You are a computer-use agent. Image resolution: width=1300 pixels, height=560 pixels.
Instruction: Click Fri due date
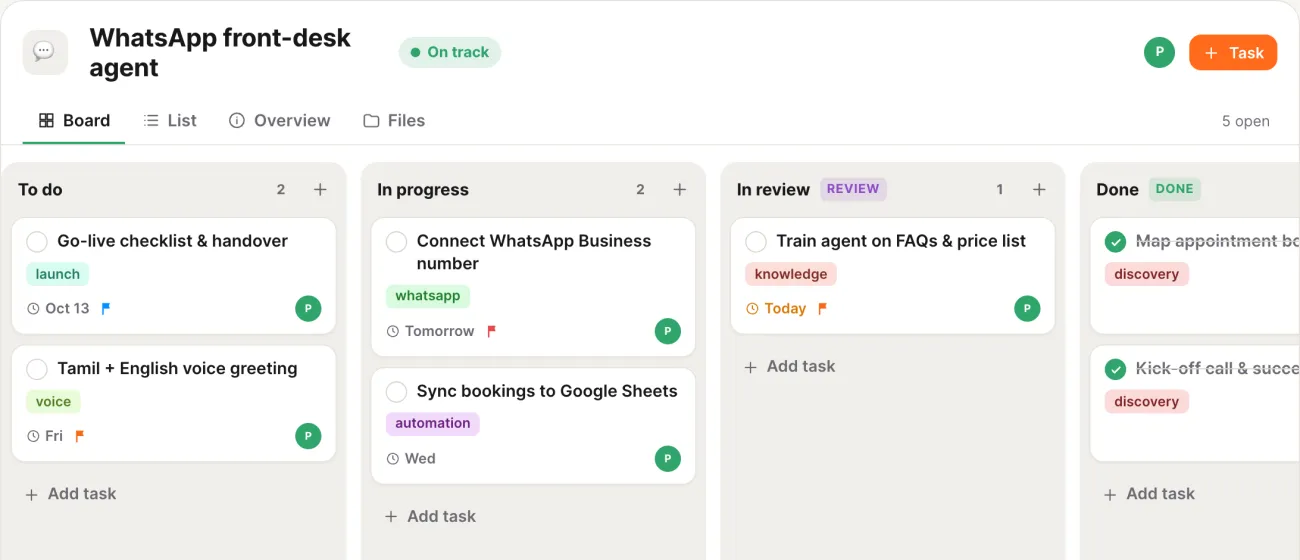click(x=45, y=436)
